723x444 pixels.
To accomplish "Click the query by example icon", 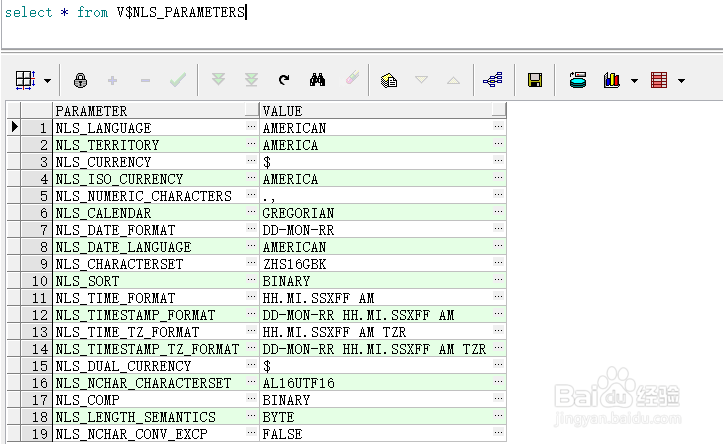I will point(389,80).
